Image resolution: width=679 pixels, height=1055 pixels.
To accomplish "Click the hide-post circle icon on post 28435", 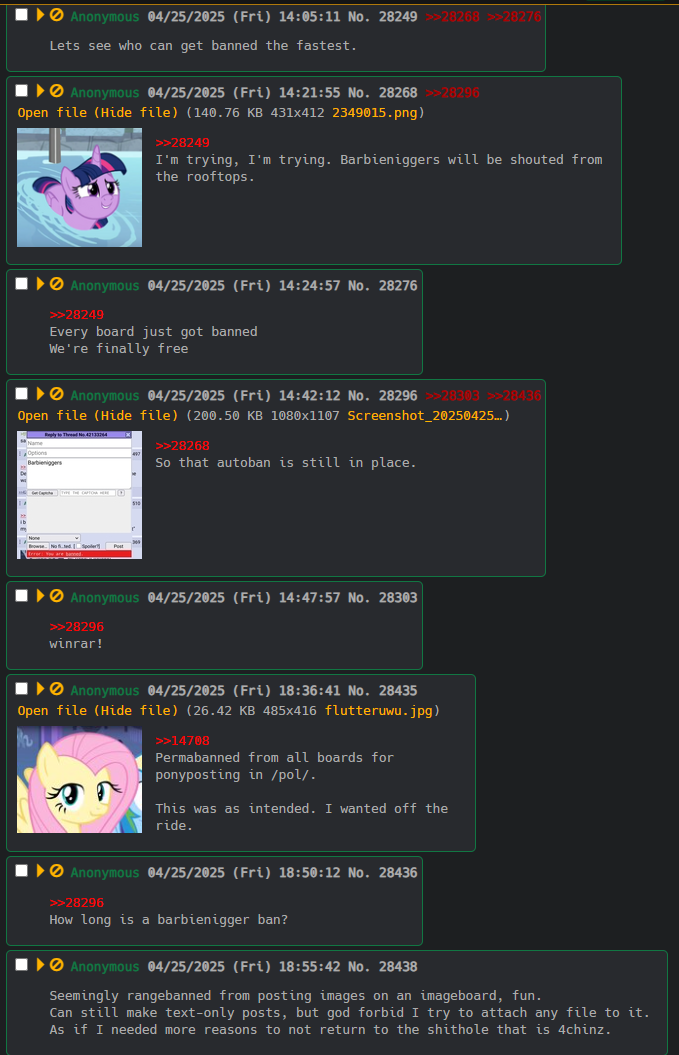I will click(57, 689).
